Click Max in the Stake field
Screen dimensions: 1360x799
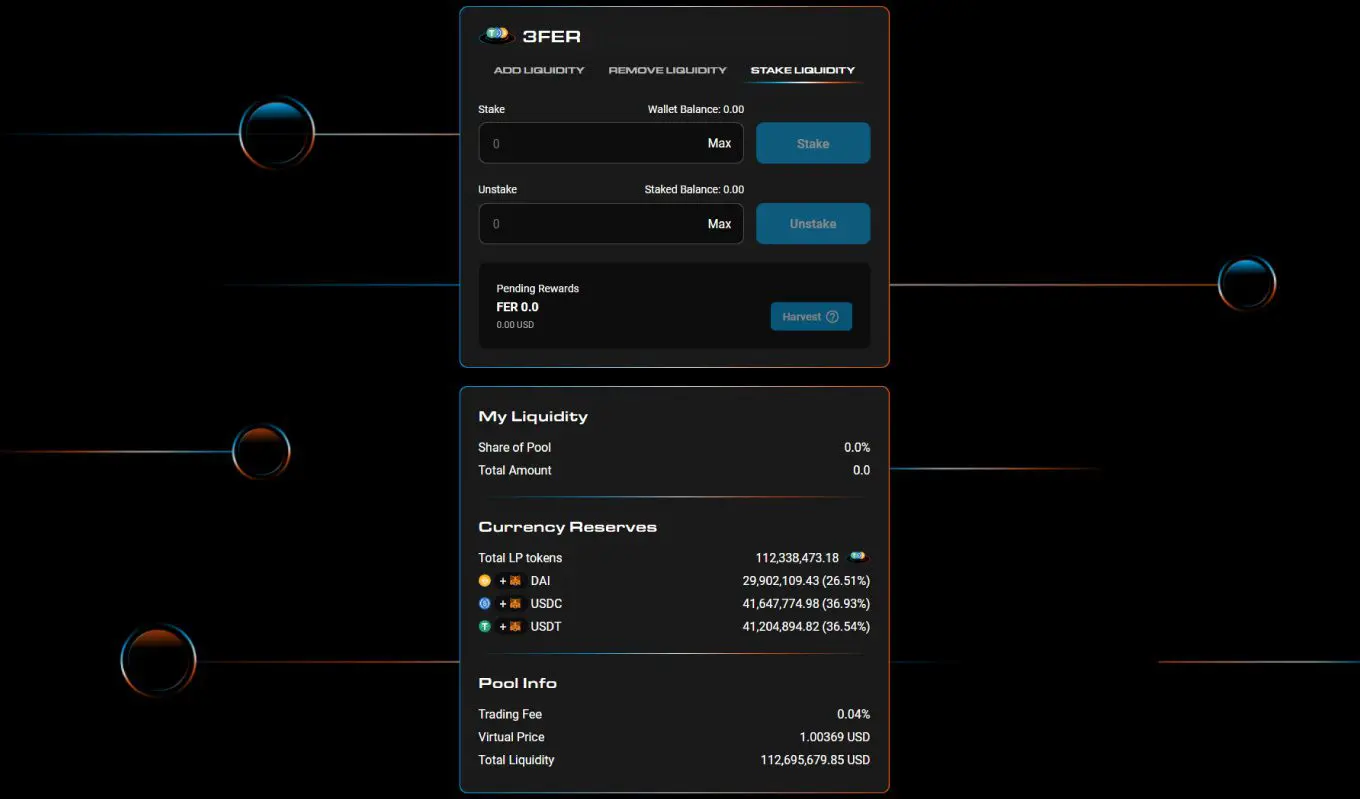720,143
